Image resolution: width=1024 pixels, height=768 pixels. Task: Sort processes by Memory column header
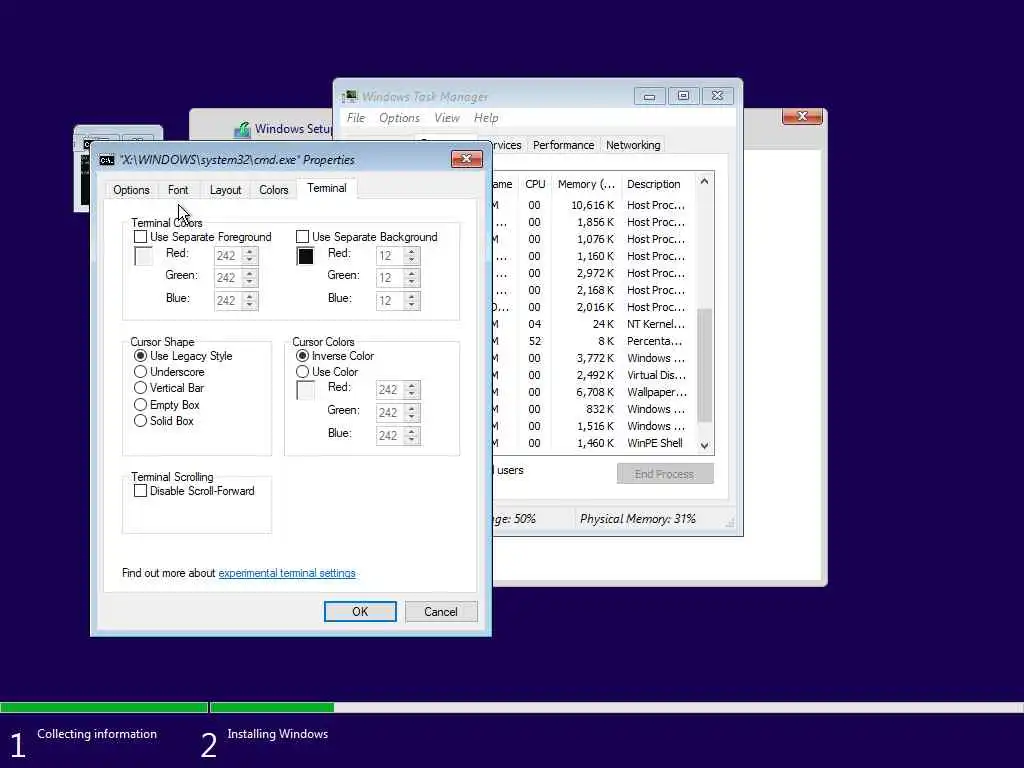[x=586, y=184]
